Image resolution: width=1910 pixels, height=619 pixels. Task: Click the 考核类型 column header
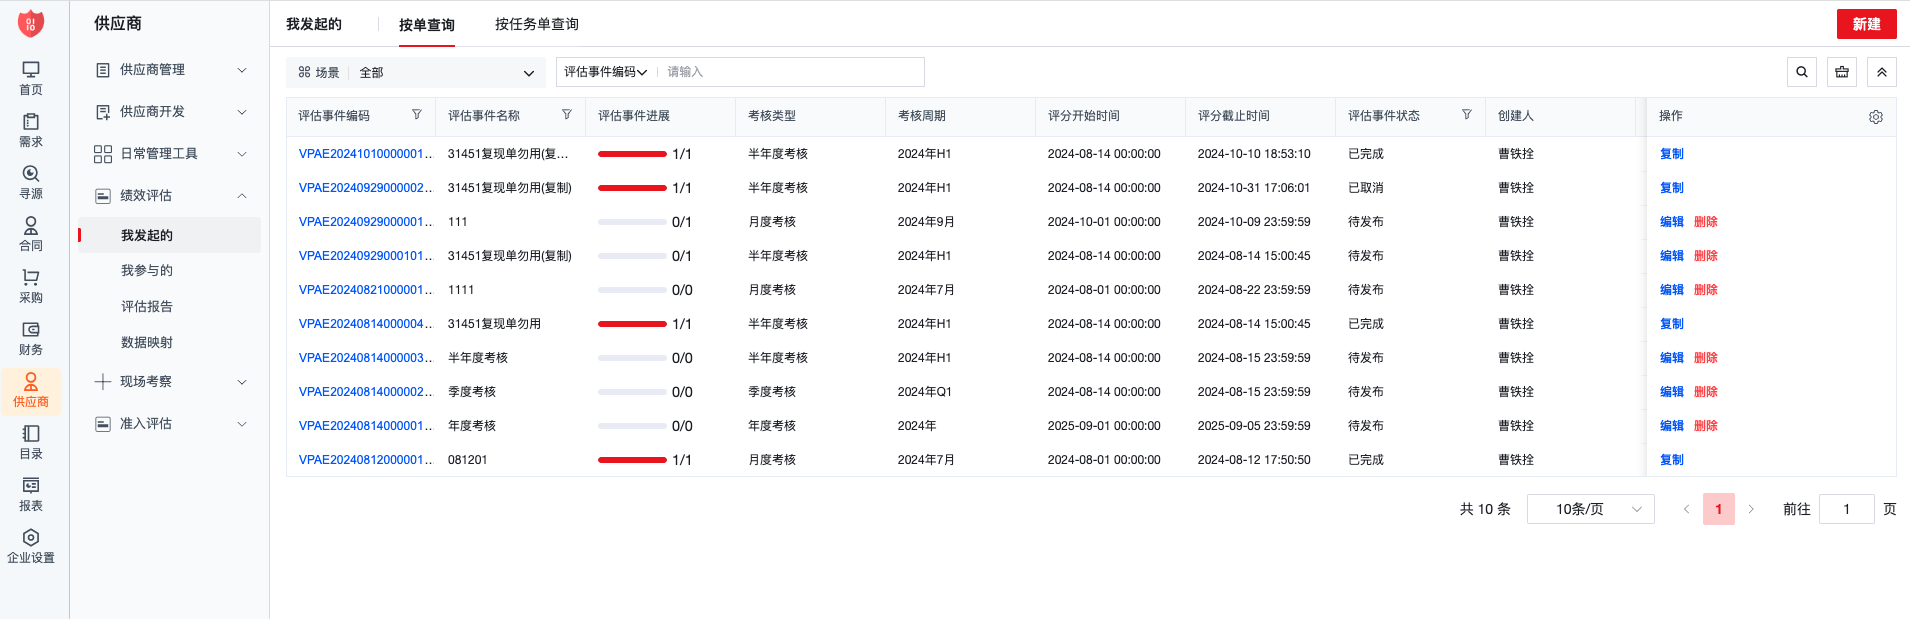click(772, 116)
